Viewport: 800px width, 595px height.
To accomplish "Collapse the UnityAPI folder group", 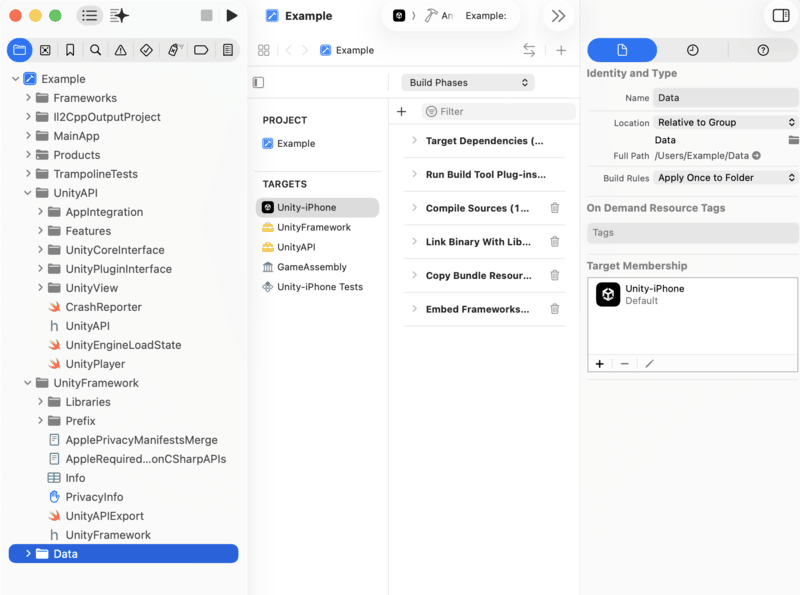I will [28, 193].
